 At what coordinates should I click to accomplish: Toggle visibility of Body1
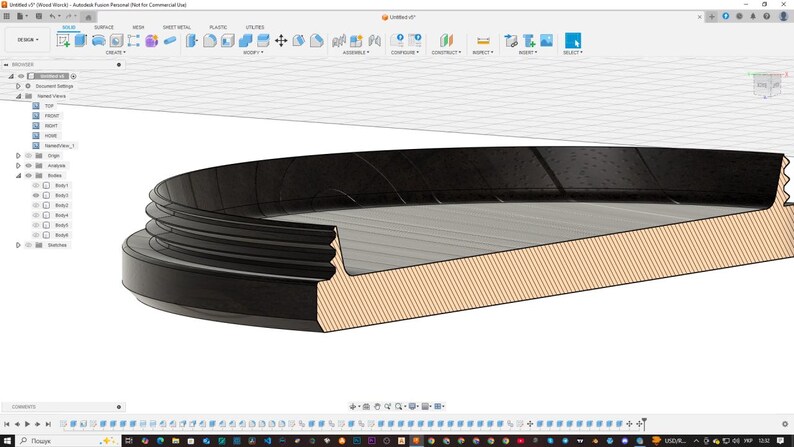point(36,185)
